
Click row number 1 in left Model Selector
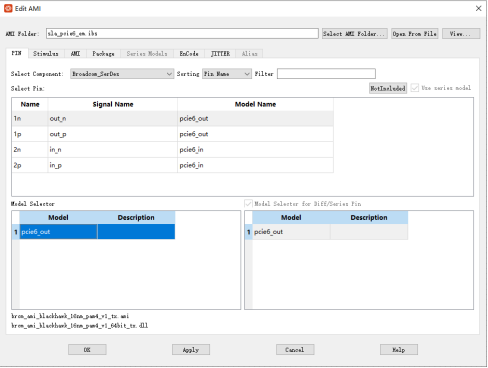click(x=16, y=232)
